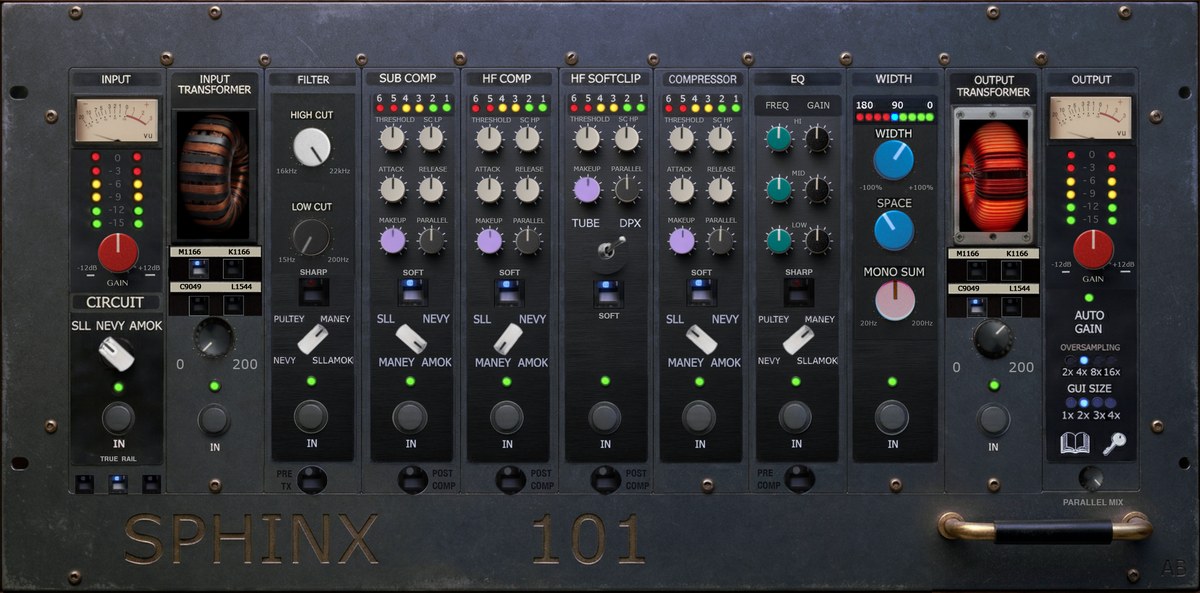
Task: Select L1544 on Input Transformer
Action: click(233, 304)
